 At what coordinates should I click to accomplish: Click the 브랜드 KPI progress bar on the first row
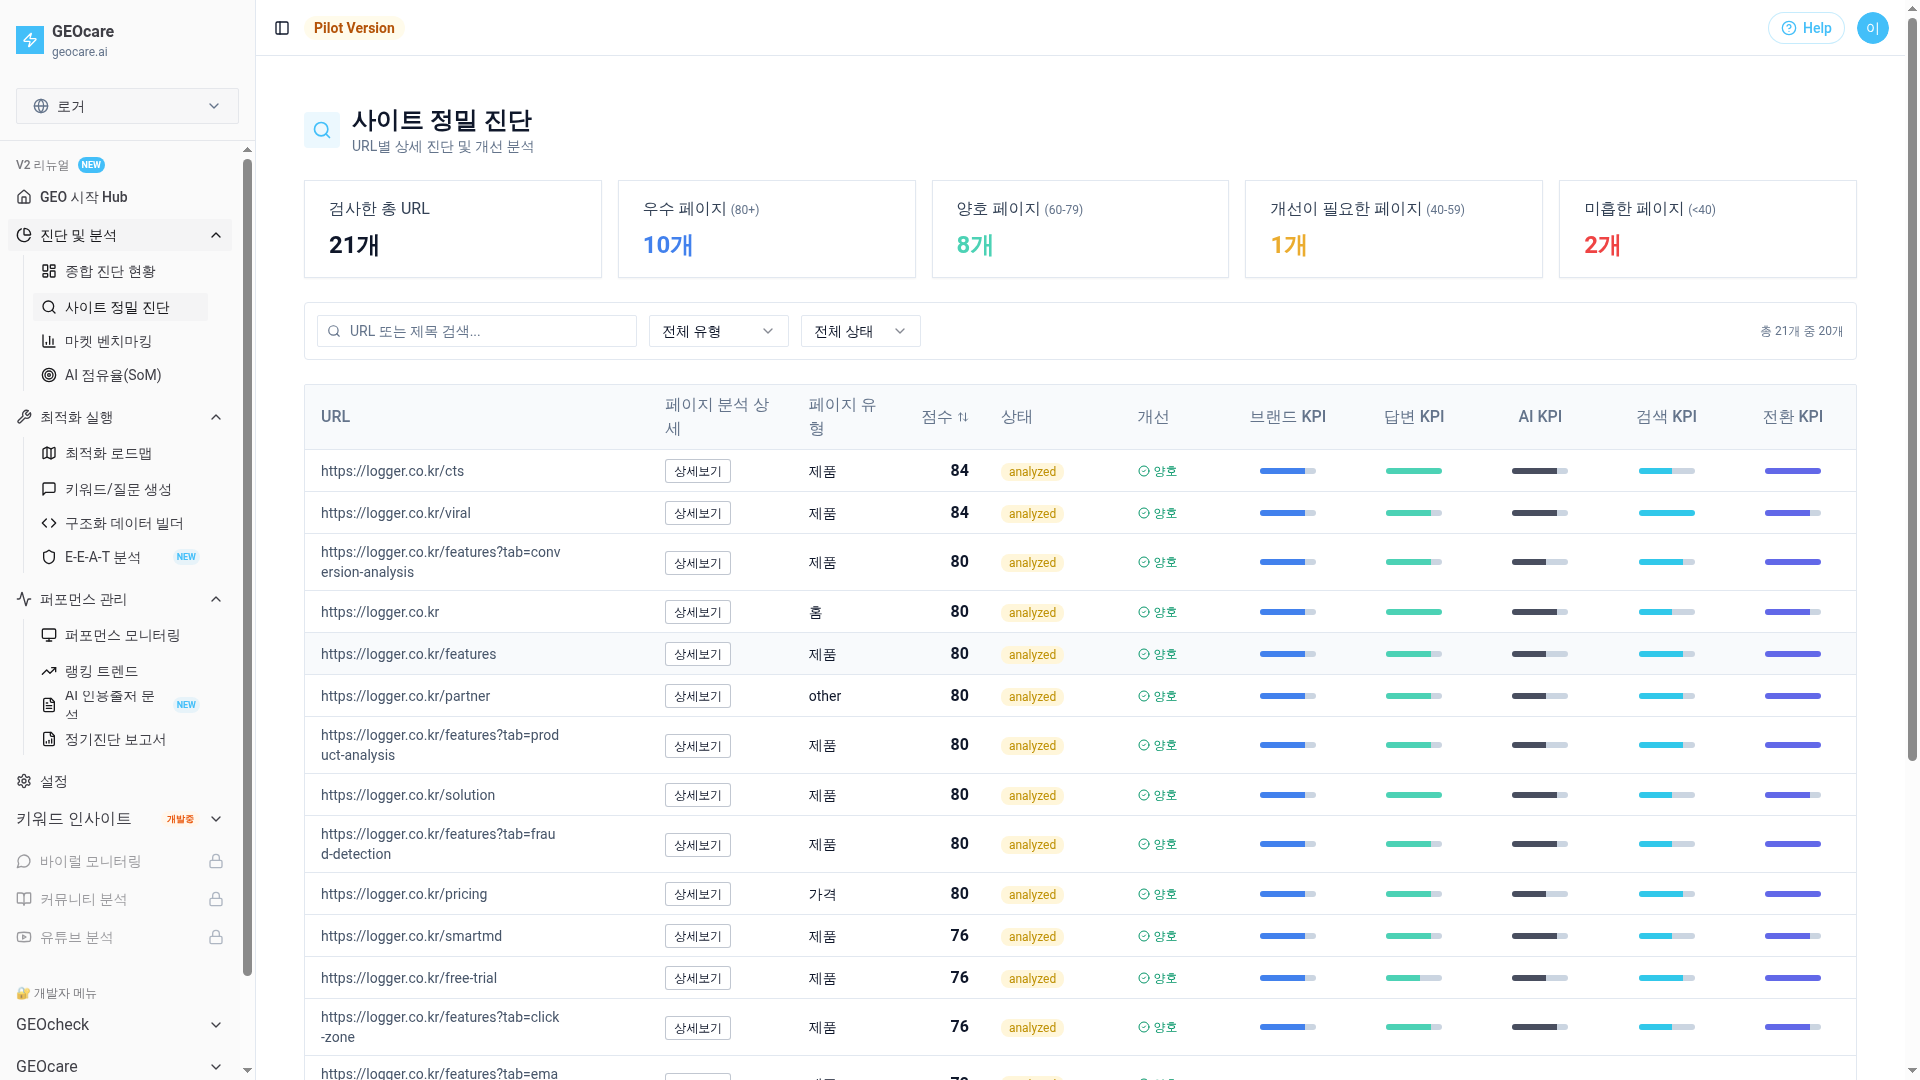pyautogui.click(x=1287, y=470)
